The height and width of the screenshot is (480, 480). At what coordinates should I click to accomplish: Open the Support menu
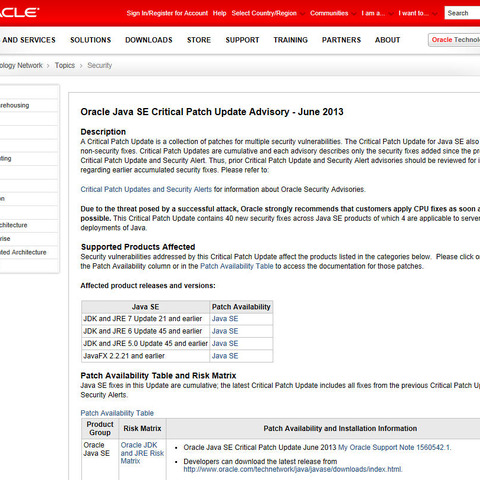point(242,40)
